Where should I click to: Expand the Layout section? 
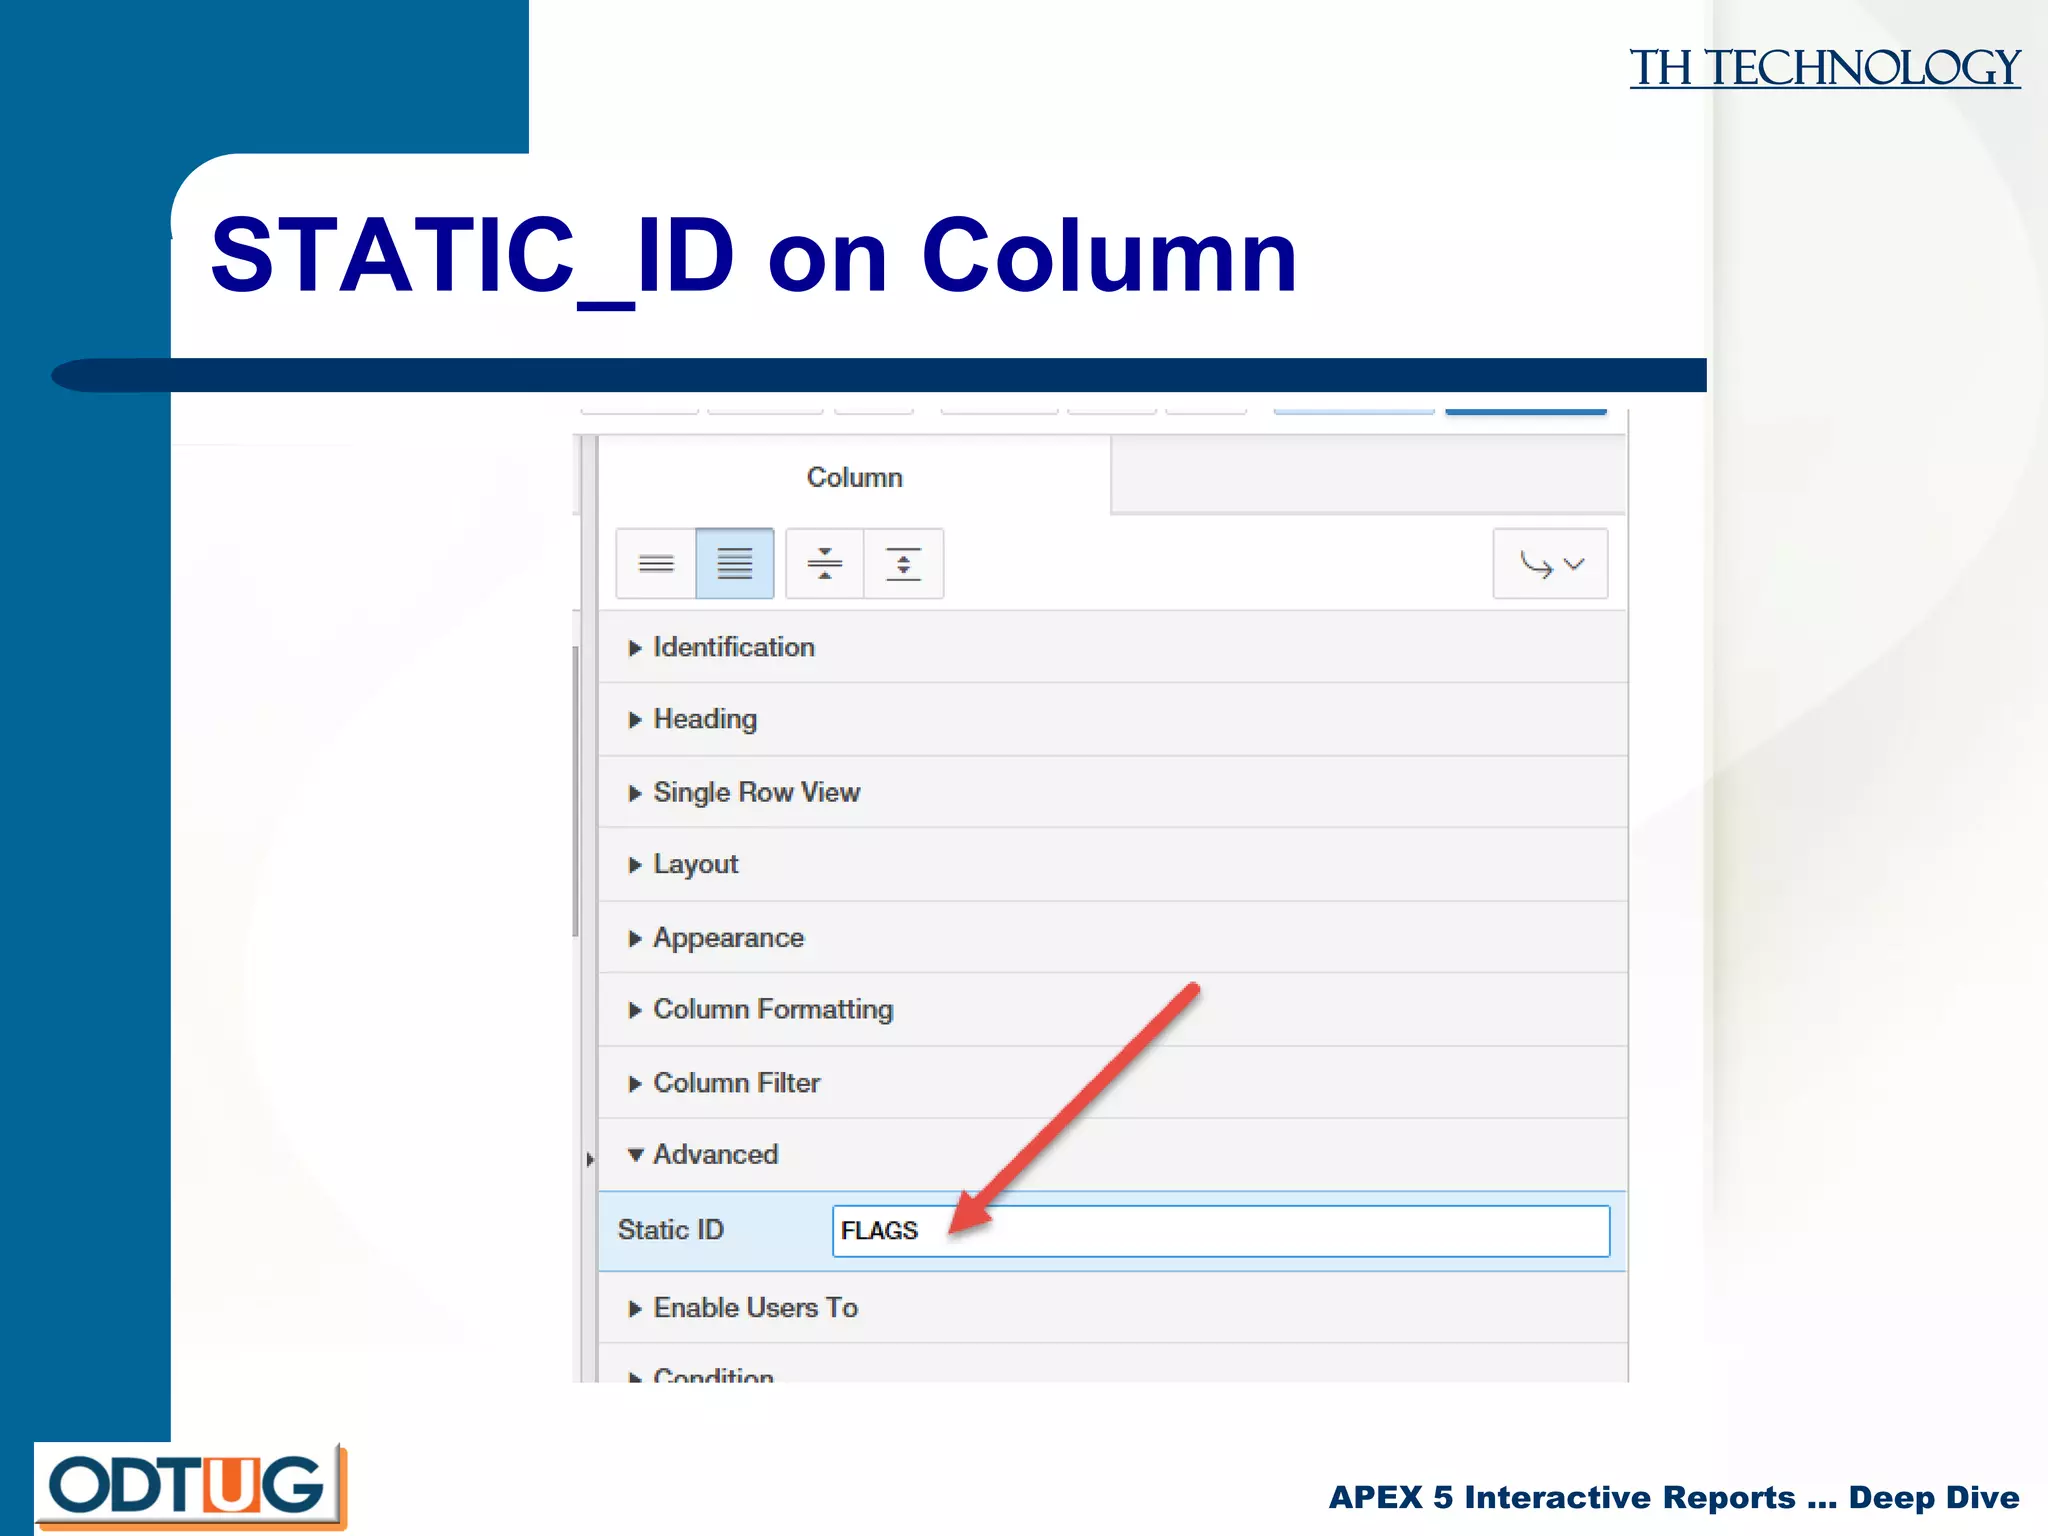(x=1113, y=864)
